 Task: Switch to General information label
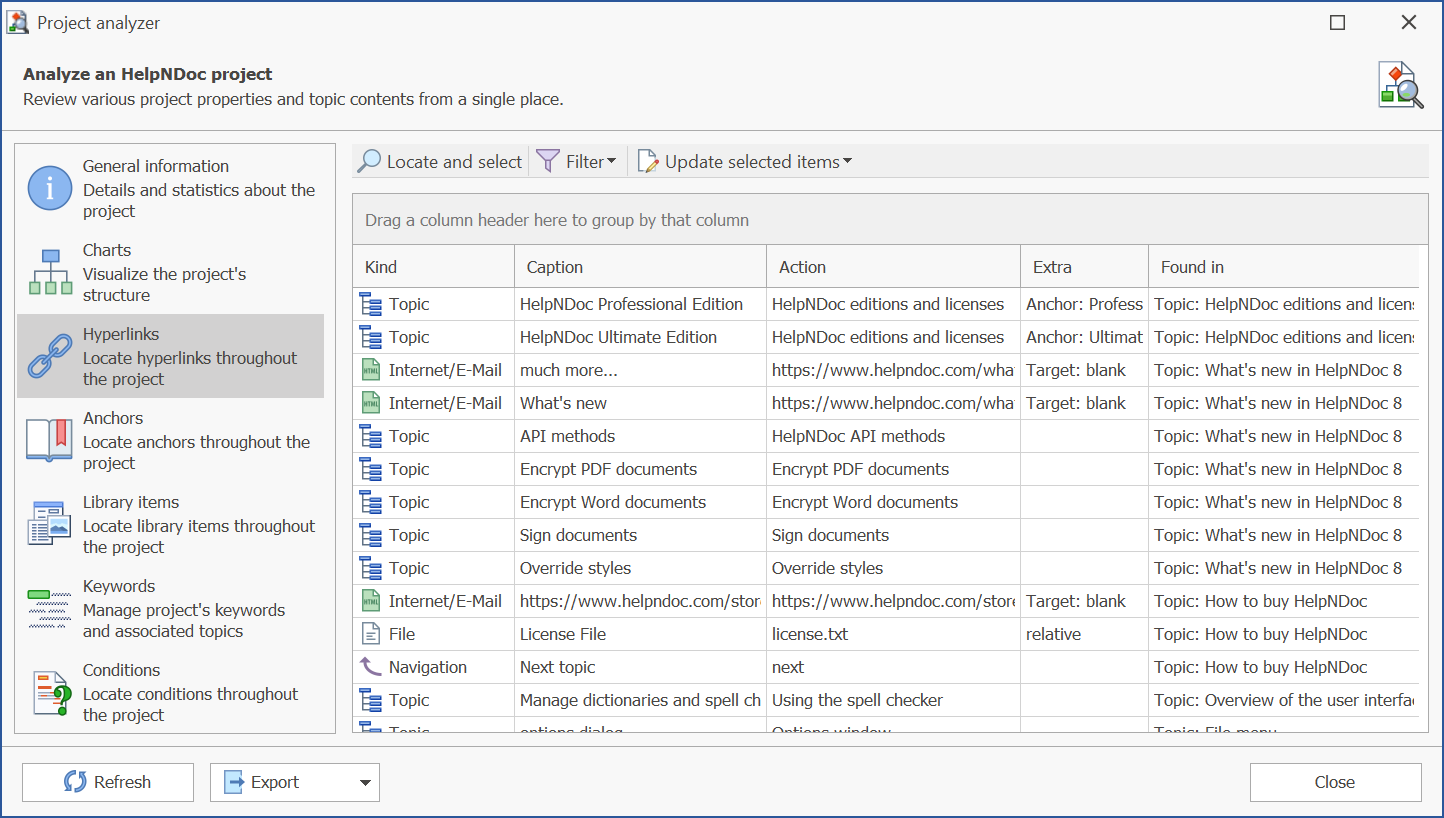tap(156, 166)
